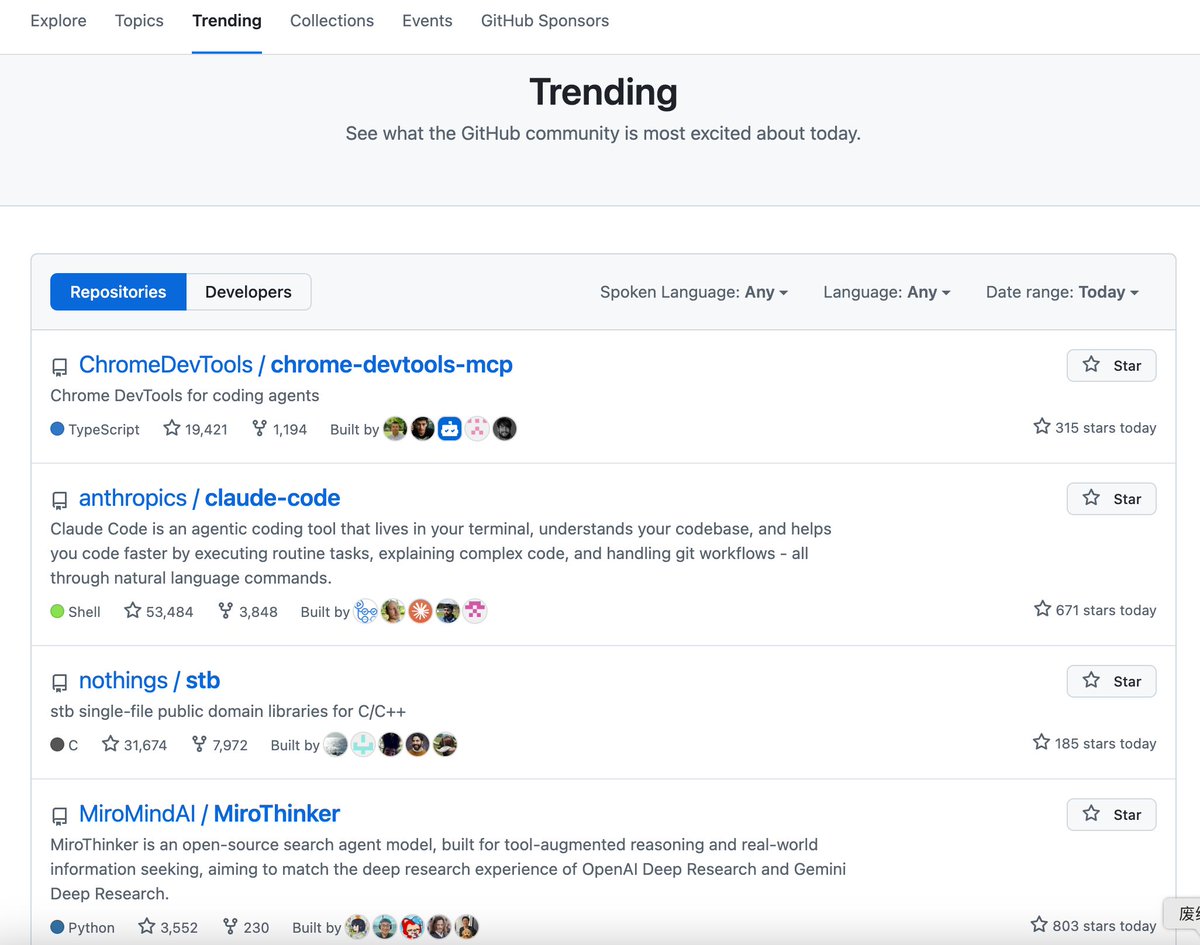
Task: Open last contributor avatar of stb
Action: (445, 745)
